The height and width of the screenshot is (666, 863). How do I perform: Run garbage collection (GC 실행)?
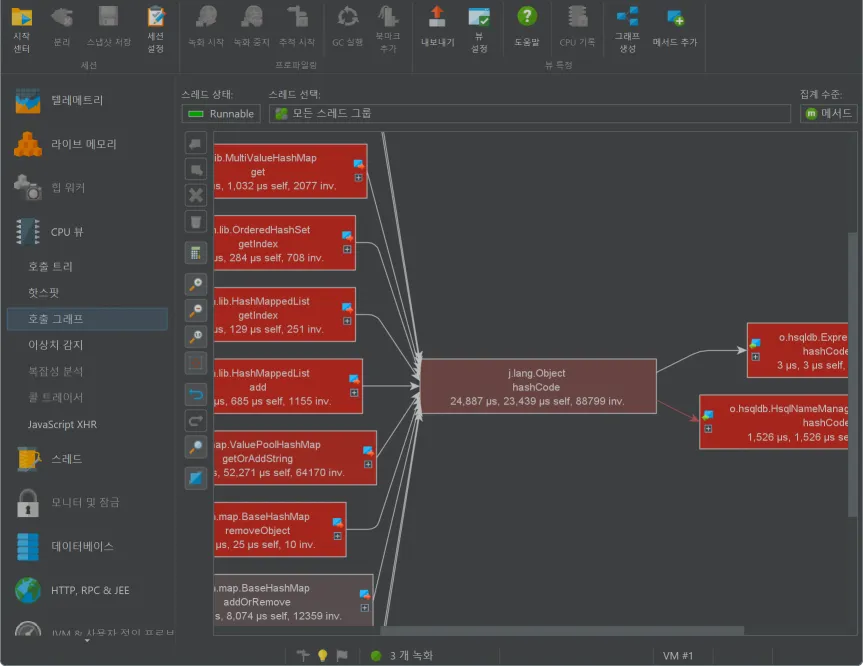point(347,28)
